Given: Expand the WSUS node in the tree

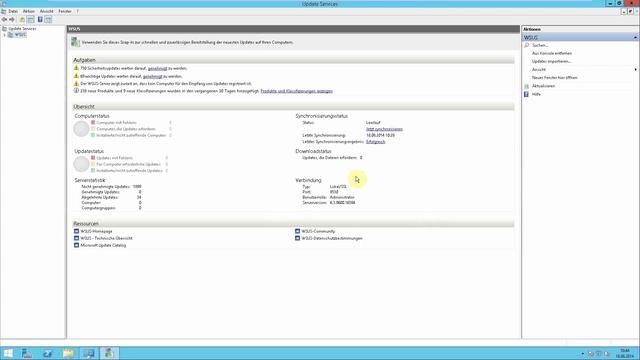Looking at the screenshot, I should (x=4, y=35).
